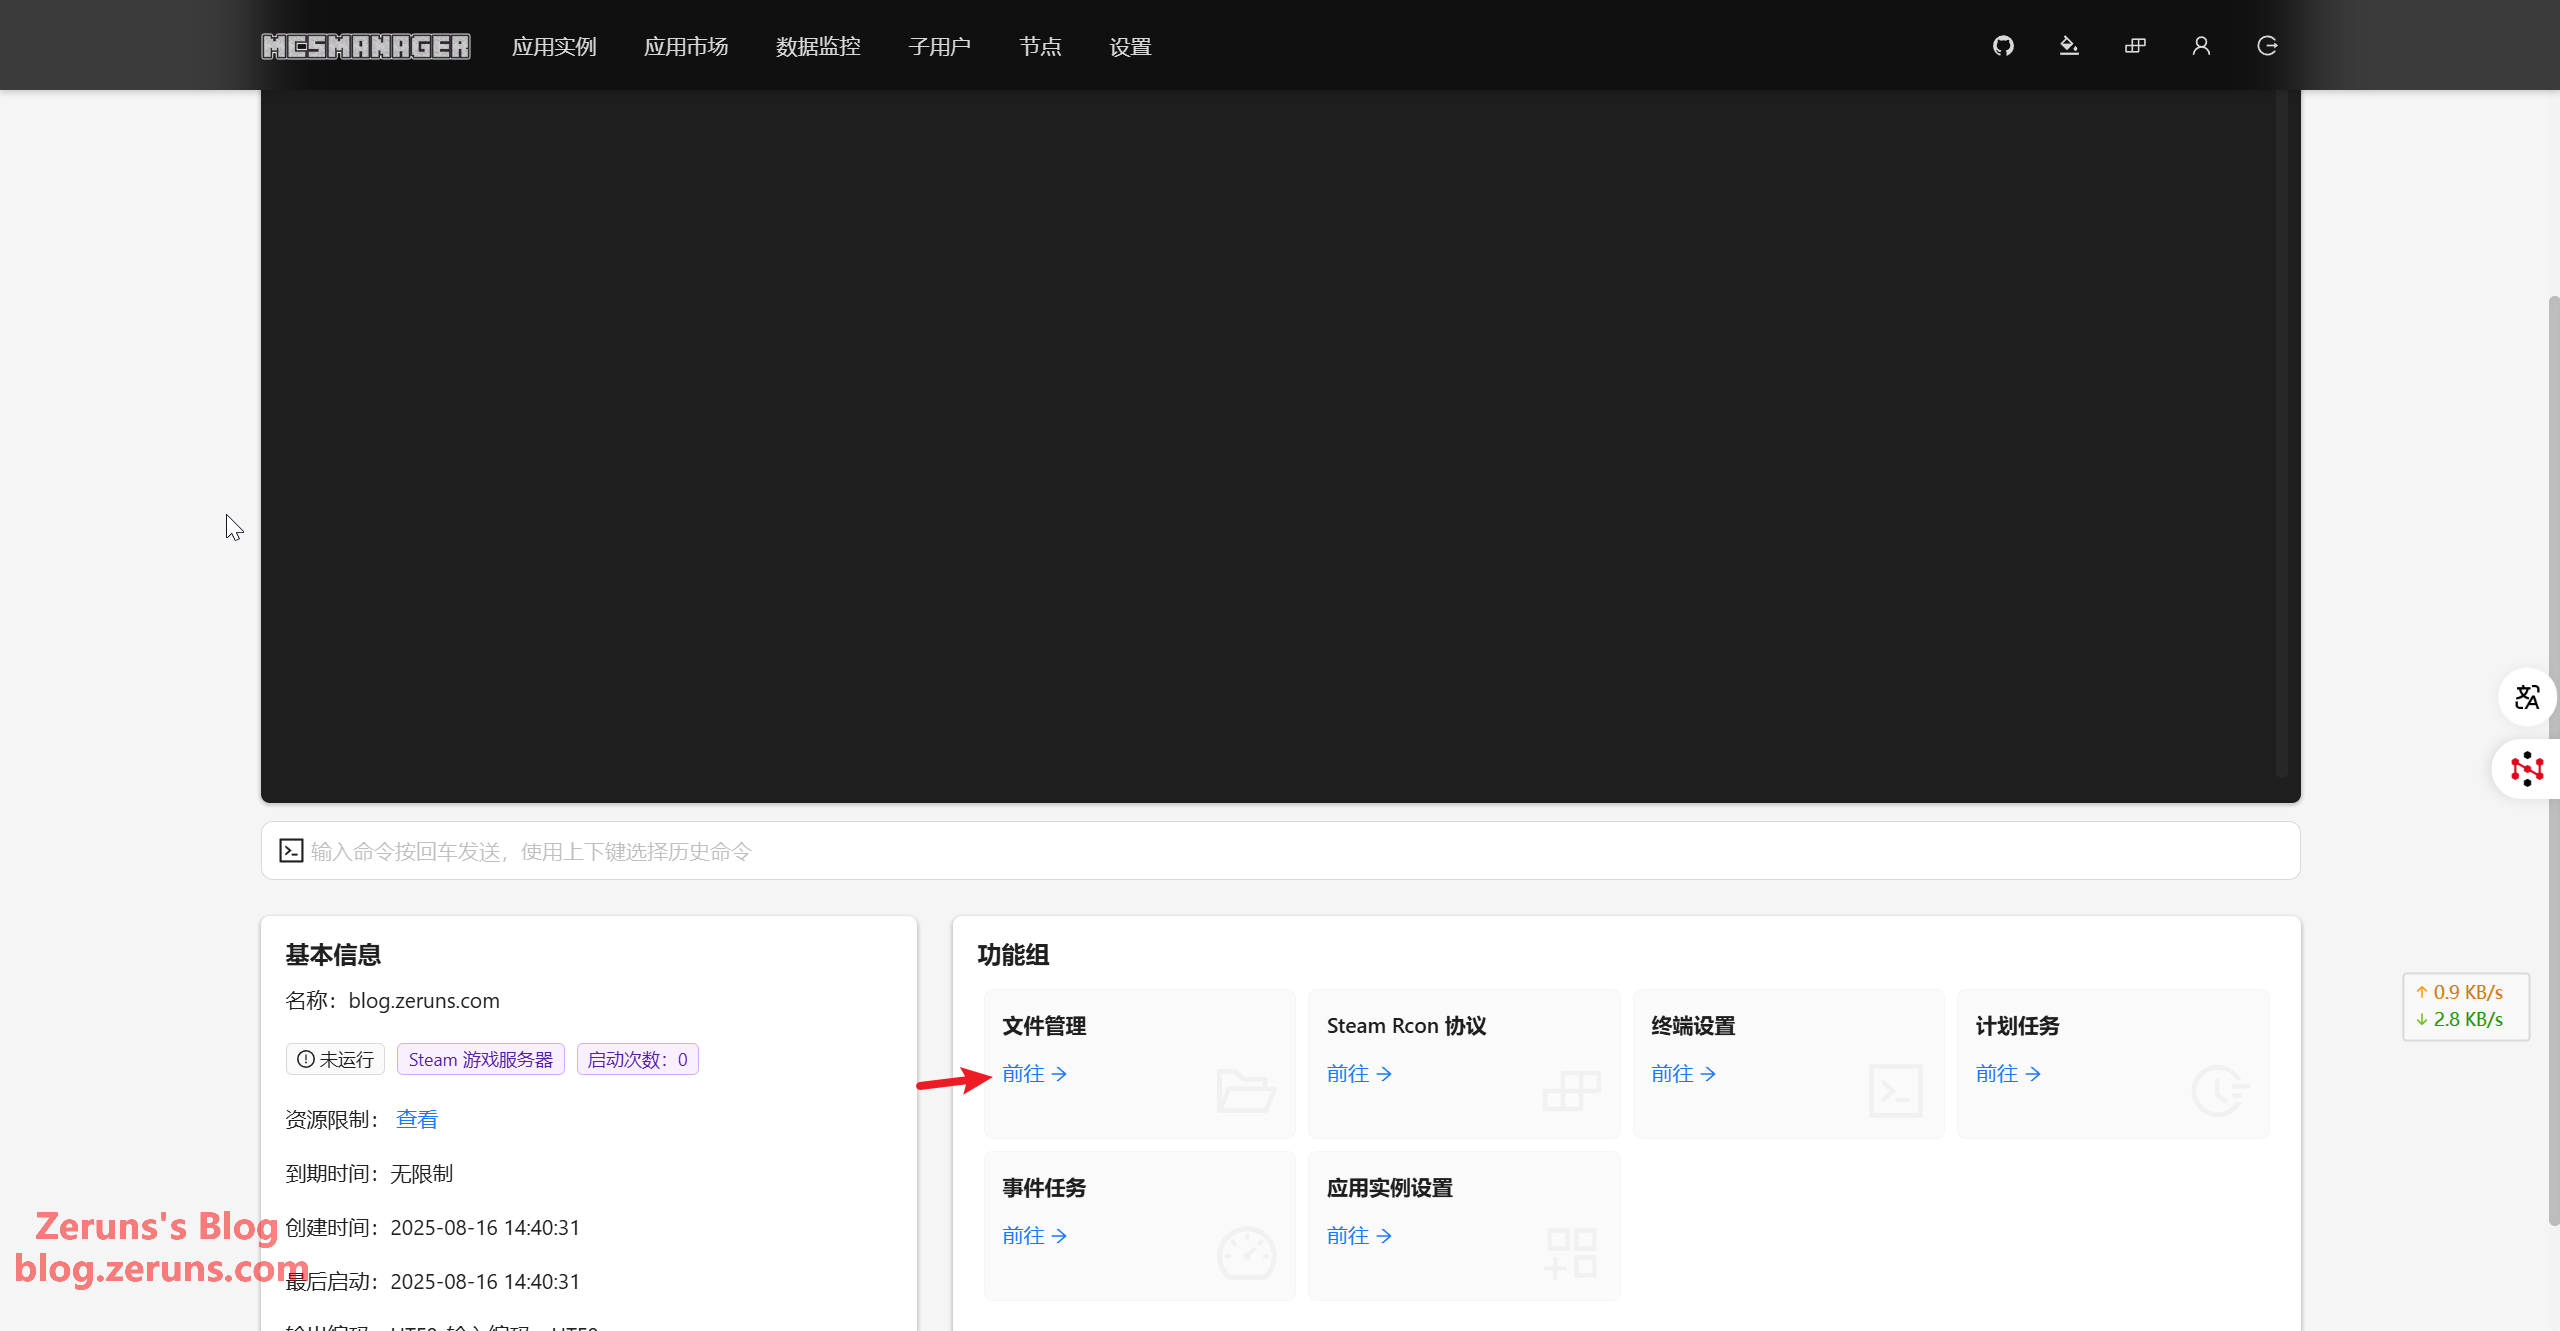Click the MCSManager logo
The image size is (2560, 1331).
pos(366,47)
